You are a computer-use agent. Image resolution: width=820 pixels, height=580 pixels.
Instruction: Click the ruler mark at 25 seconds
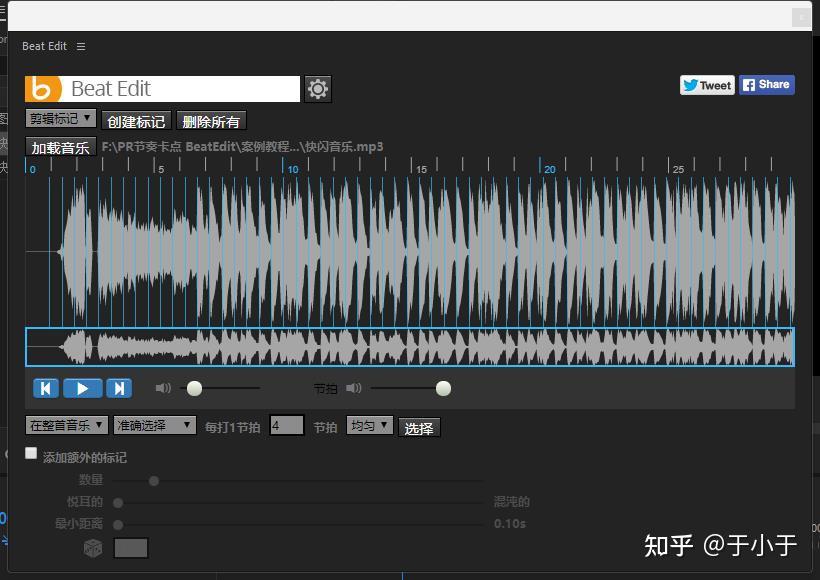[678, 169]
